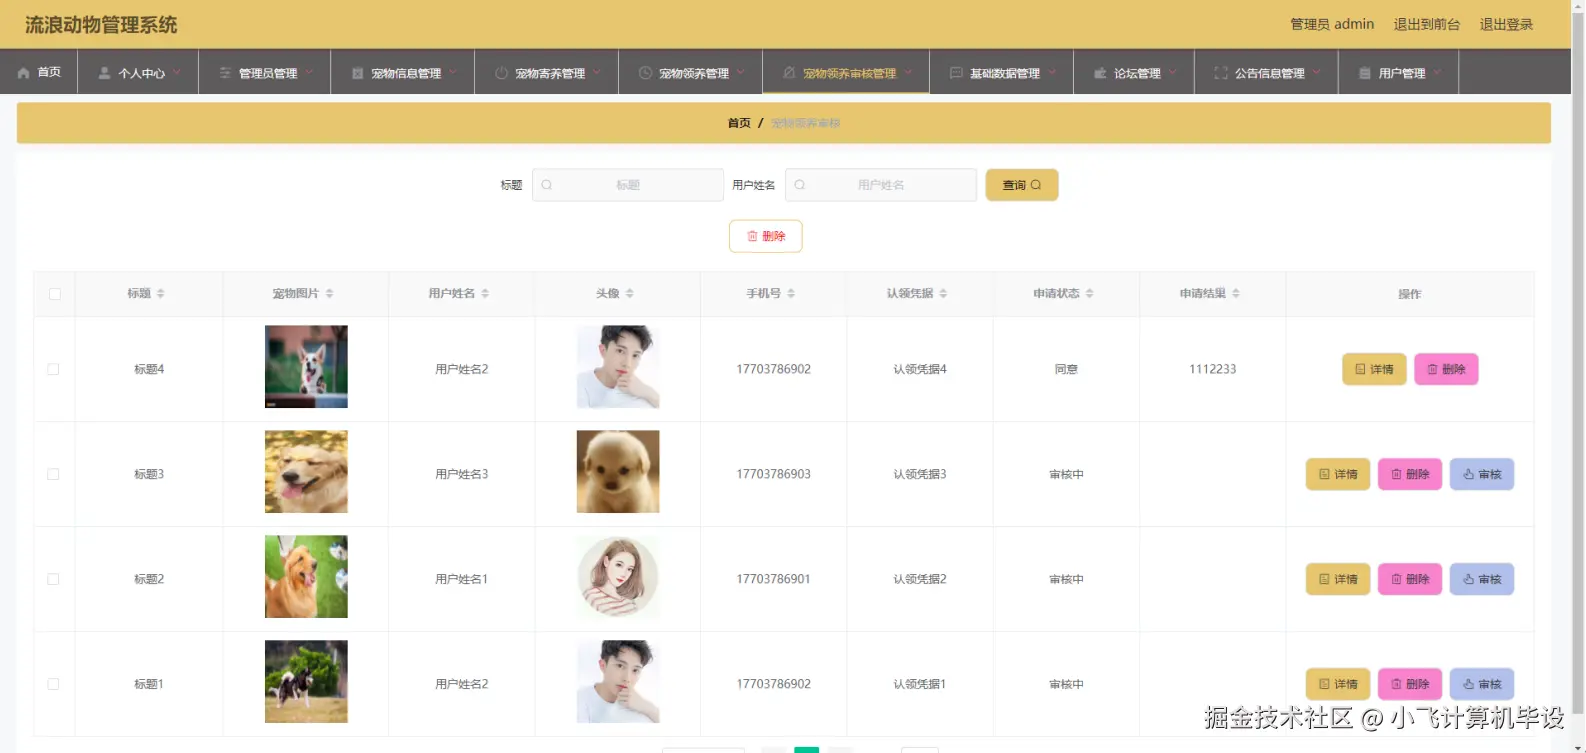Click phone number 17703786903
1586x753 pixels.
pyautogui.click(x=773, y=474)
